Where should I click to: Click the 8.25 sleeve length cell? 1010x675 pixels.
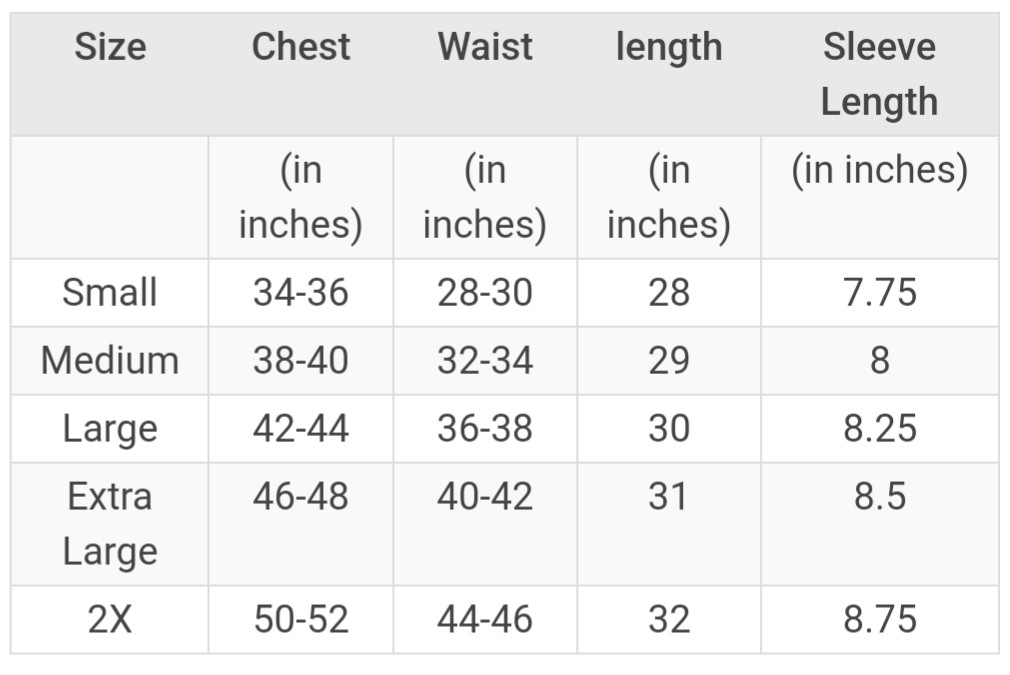(x=880, y=429)
